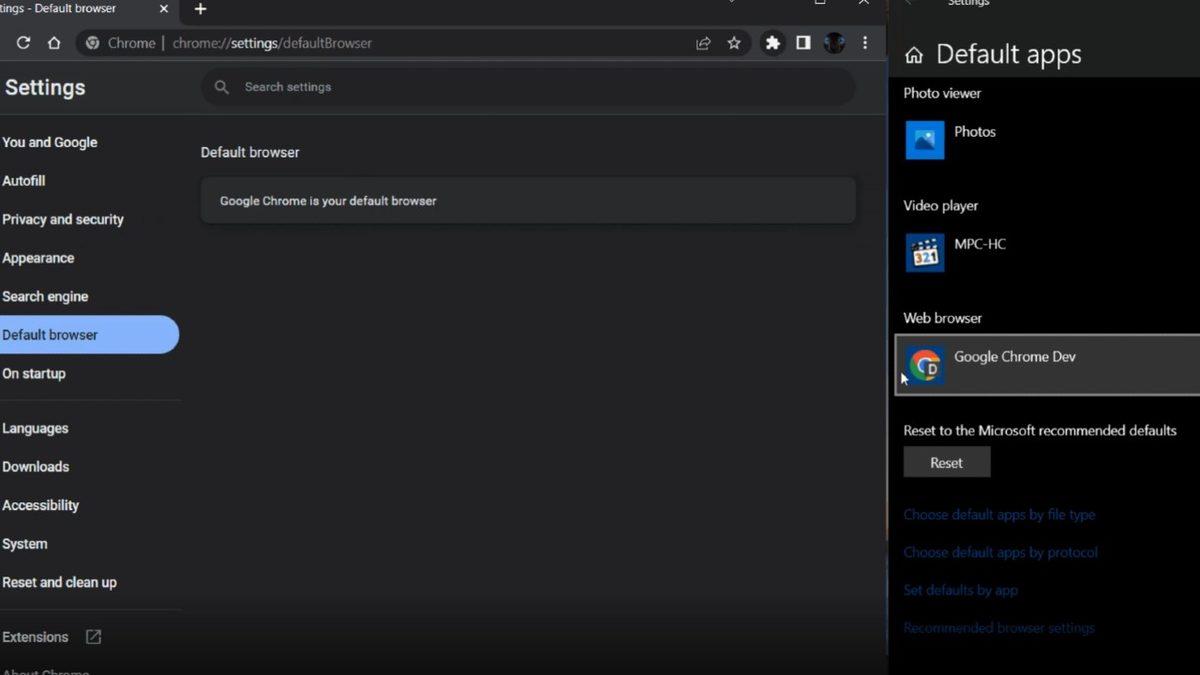The width and height of the screenshot is (1200, 675).
Task: Open a new browser tab
Action: [x=199, y=9]
